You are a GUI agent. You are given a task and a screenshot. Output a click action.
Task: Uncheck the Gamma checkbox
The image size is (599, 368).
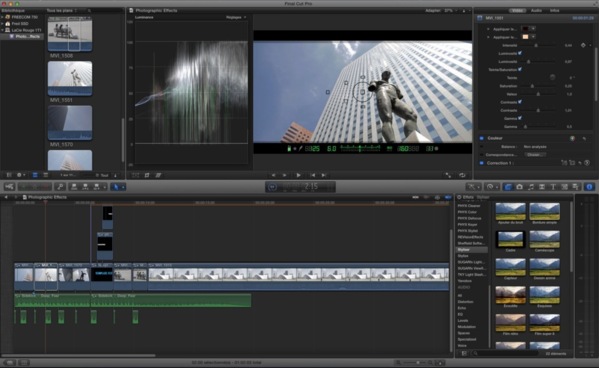pyautogui.click(x=520, y=118)
